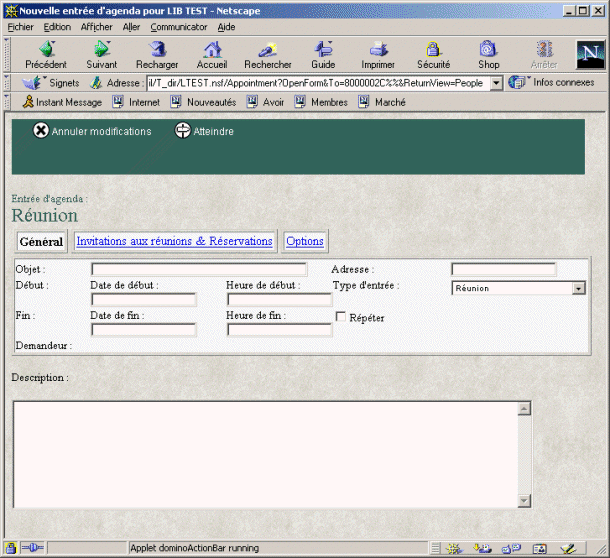Open the Fichier menu

[x=20, y=27]
